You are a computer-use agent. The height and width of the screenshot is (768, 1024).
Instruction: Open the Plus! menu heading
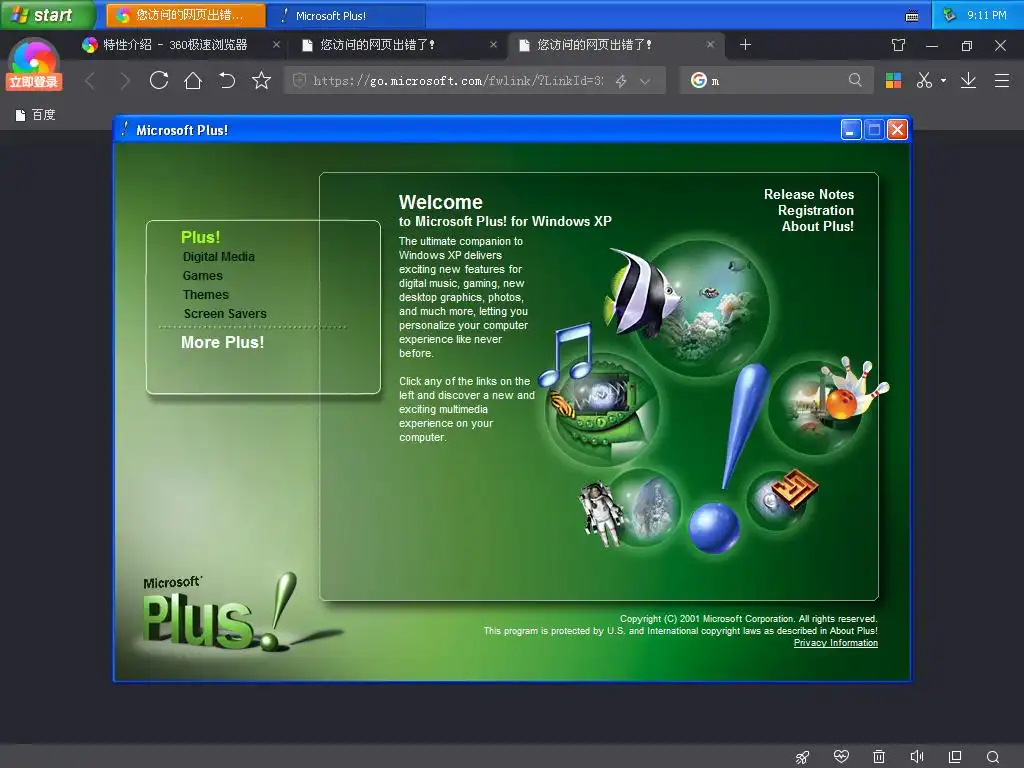[x=200, y=237]
